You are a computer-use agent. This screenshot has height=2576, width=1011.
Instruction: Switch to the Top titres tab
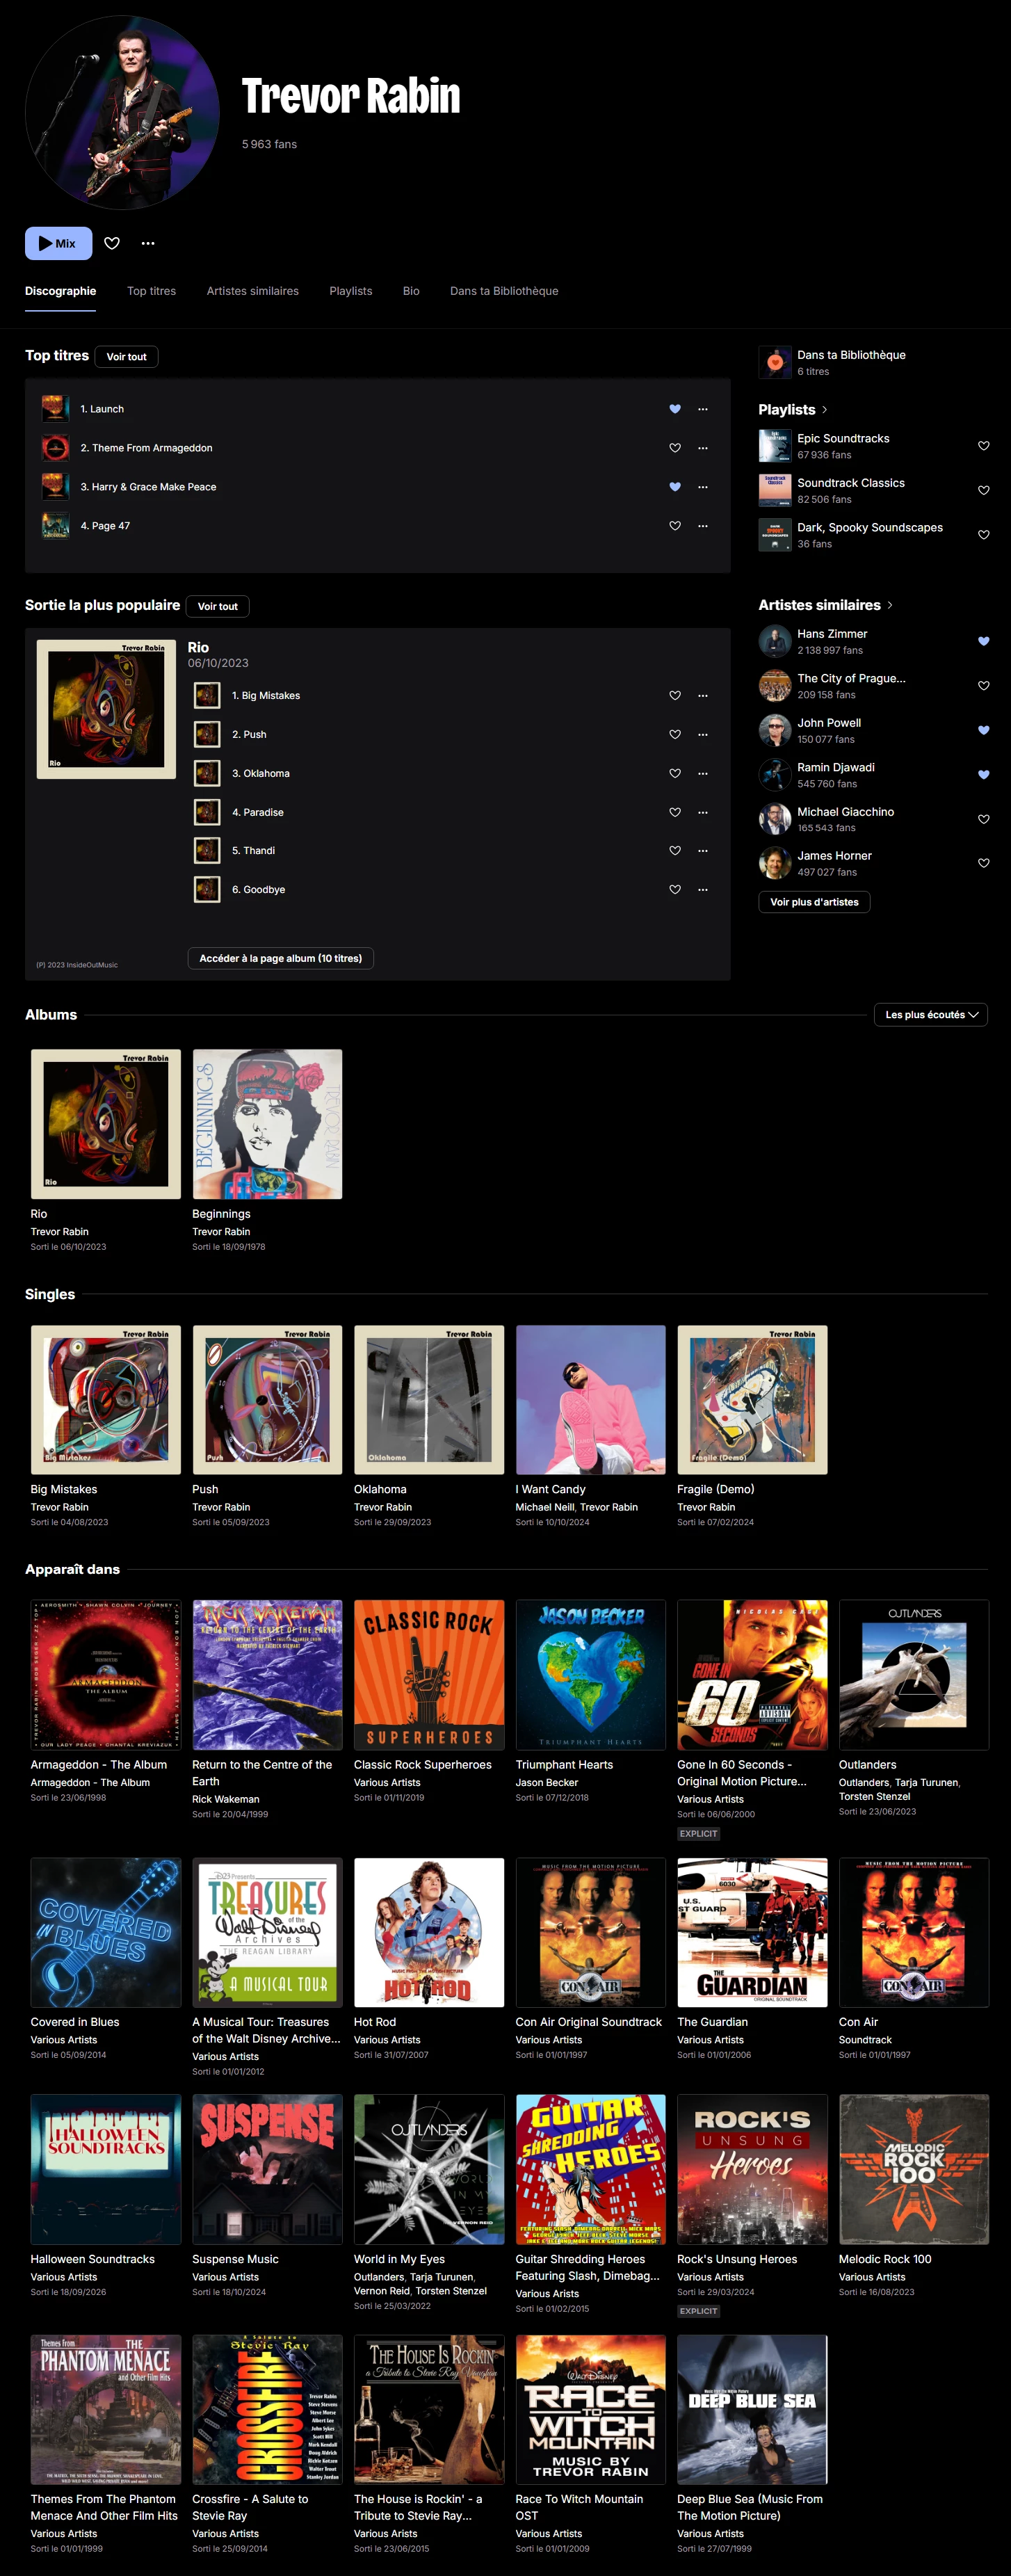click(151, 291)
